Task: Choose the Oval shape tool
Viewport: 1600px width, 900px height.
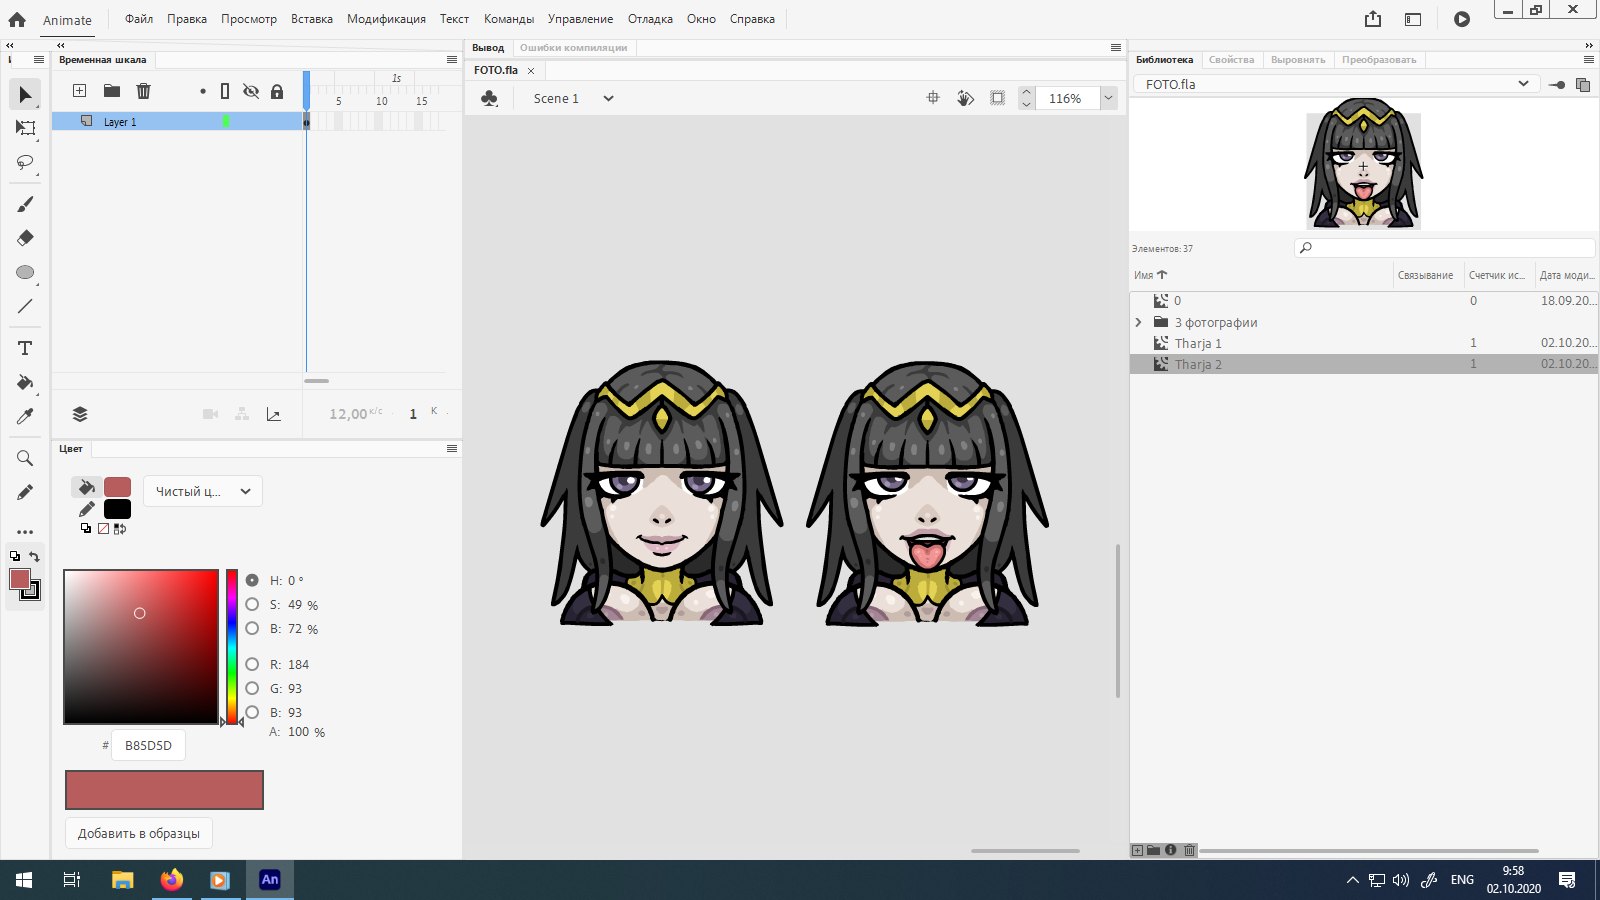Action: (25, 272)
